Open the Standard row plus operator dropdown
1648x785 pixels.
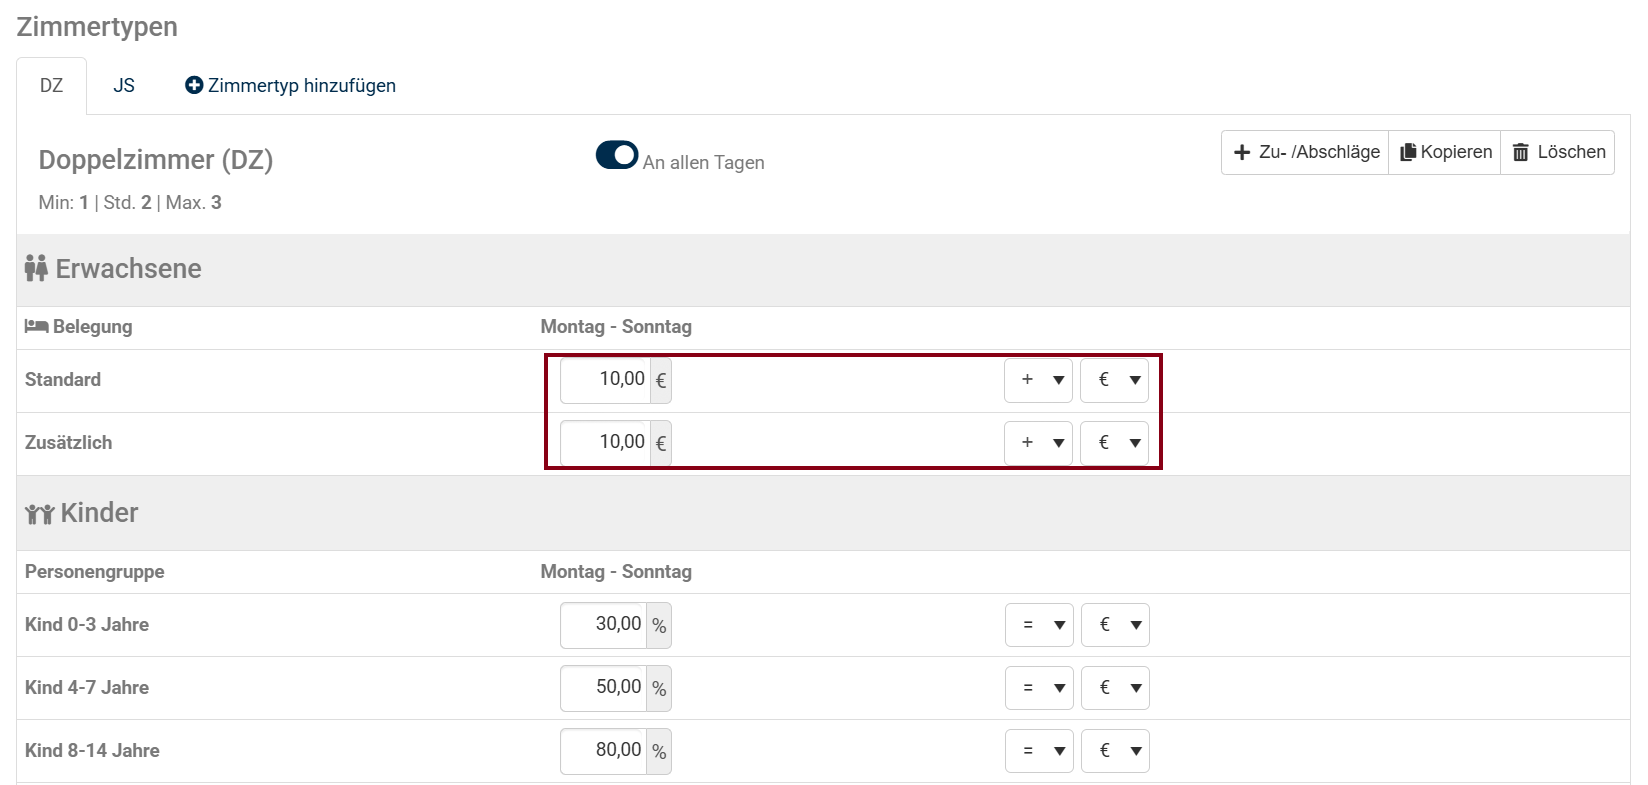pyautogui.click(x=1038, y=380)
